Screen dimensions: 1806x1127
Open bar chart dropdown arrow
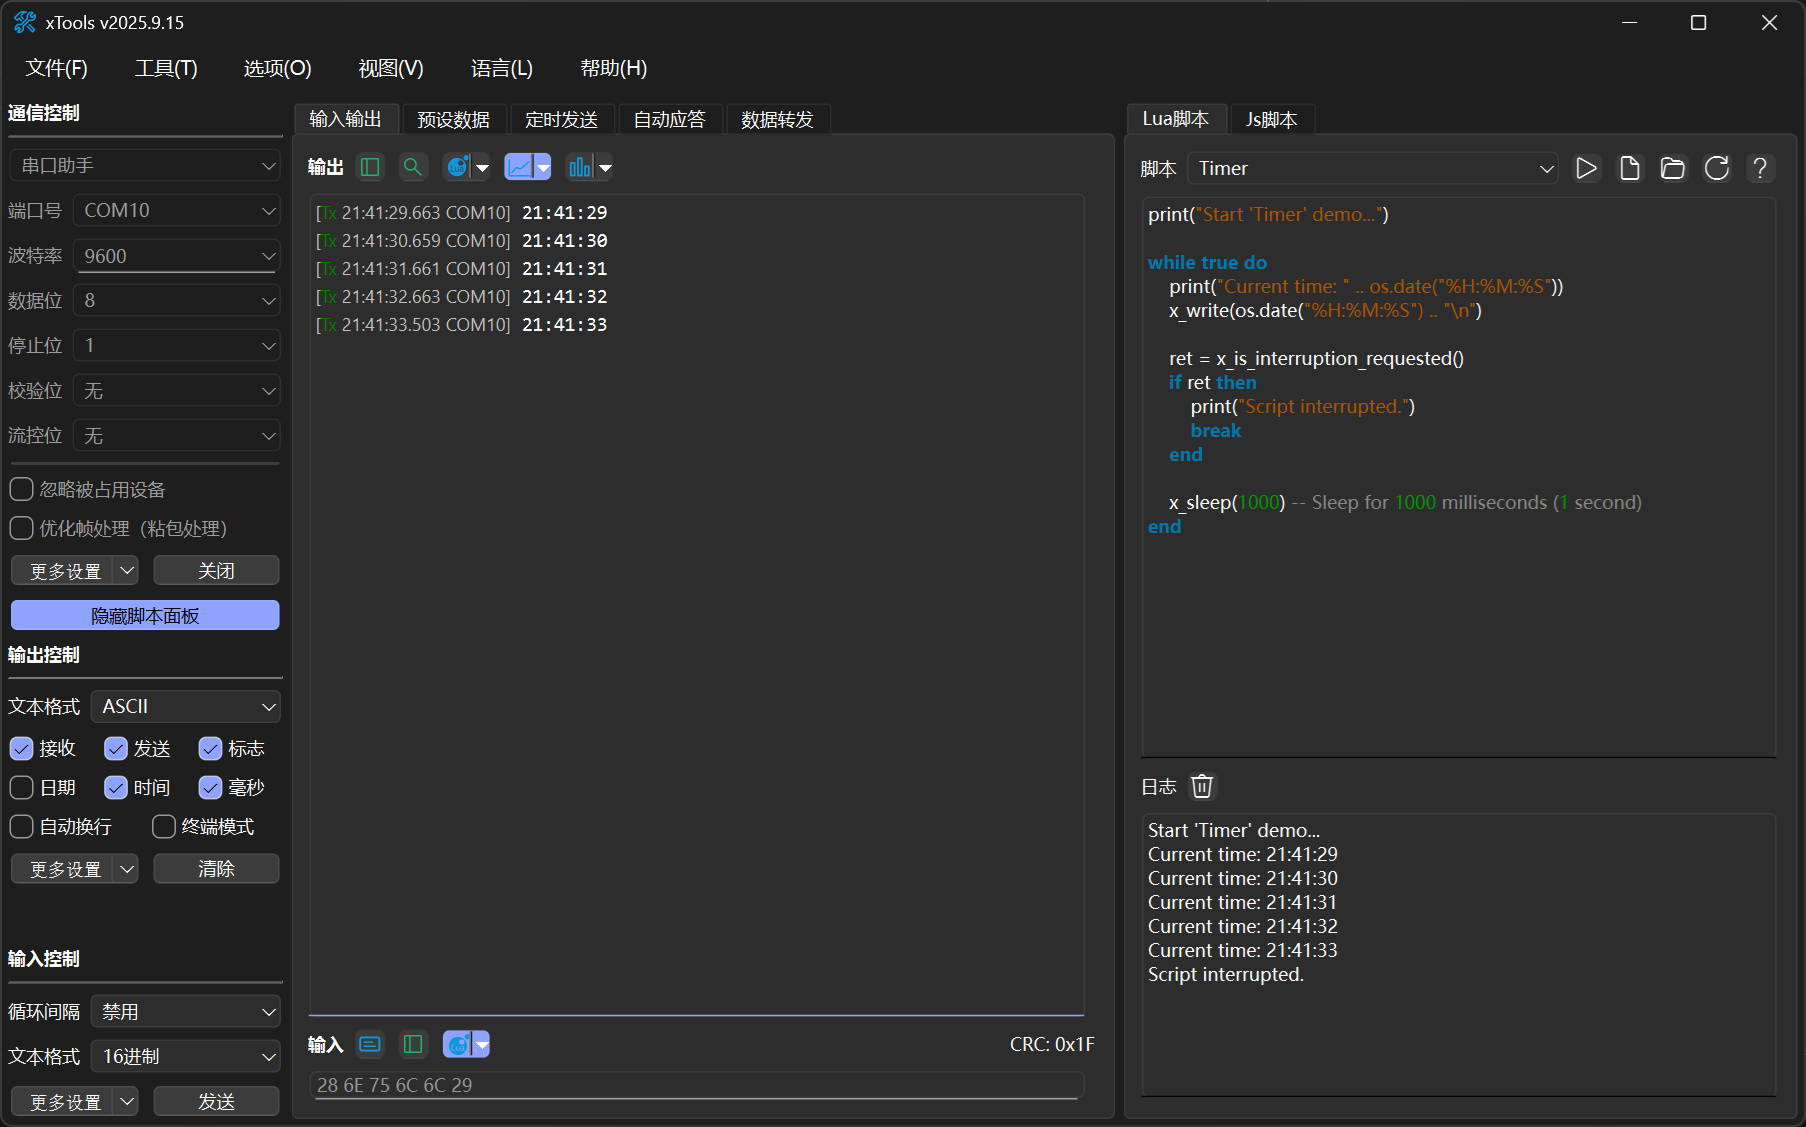604,167
